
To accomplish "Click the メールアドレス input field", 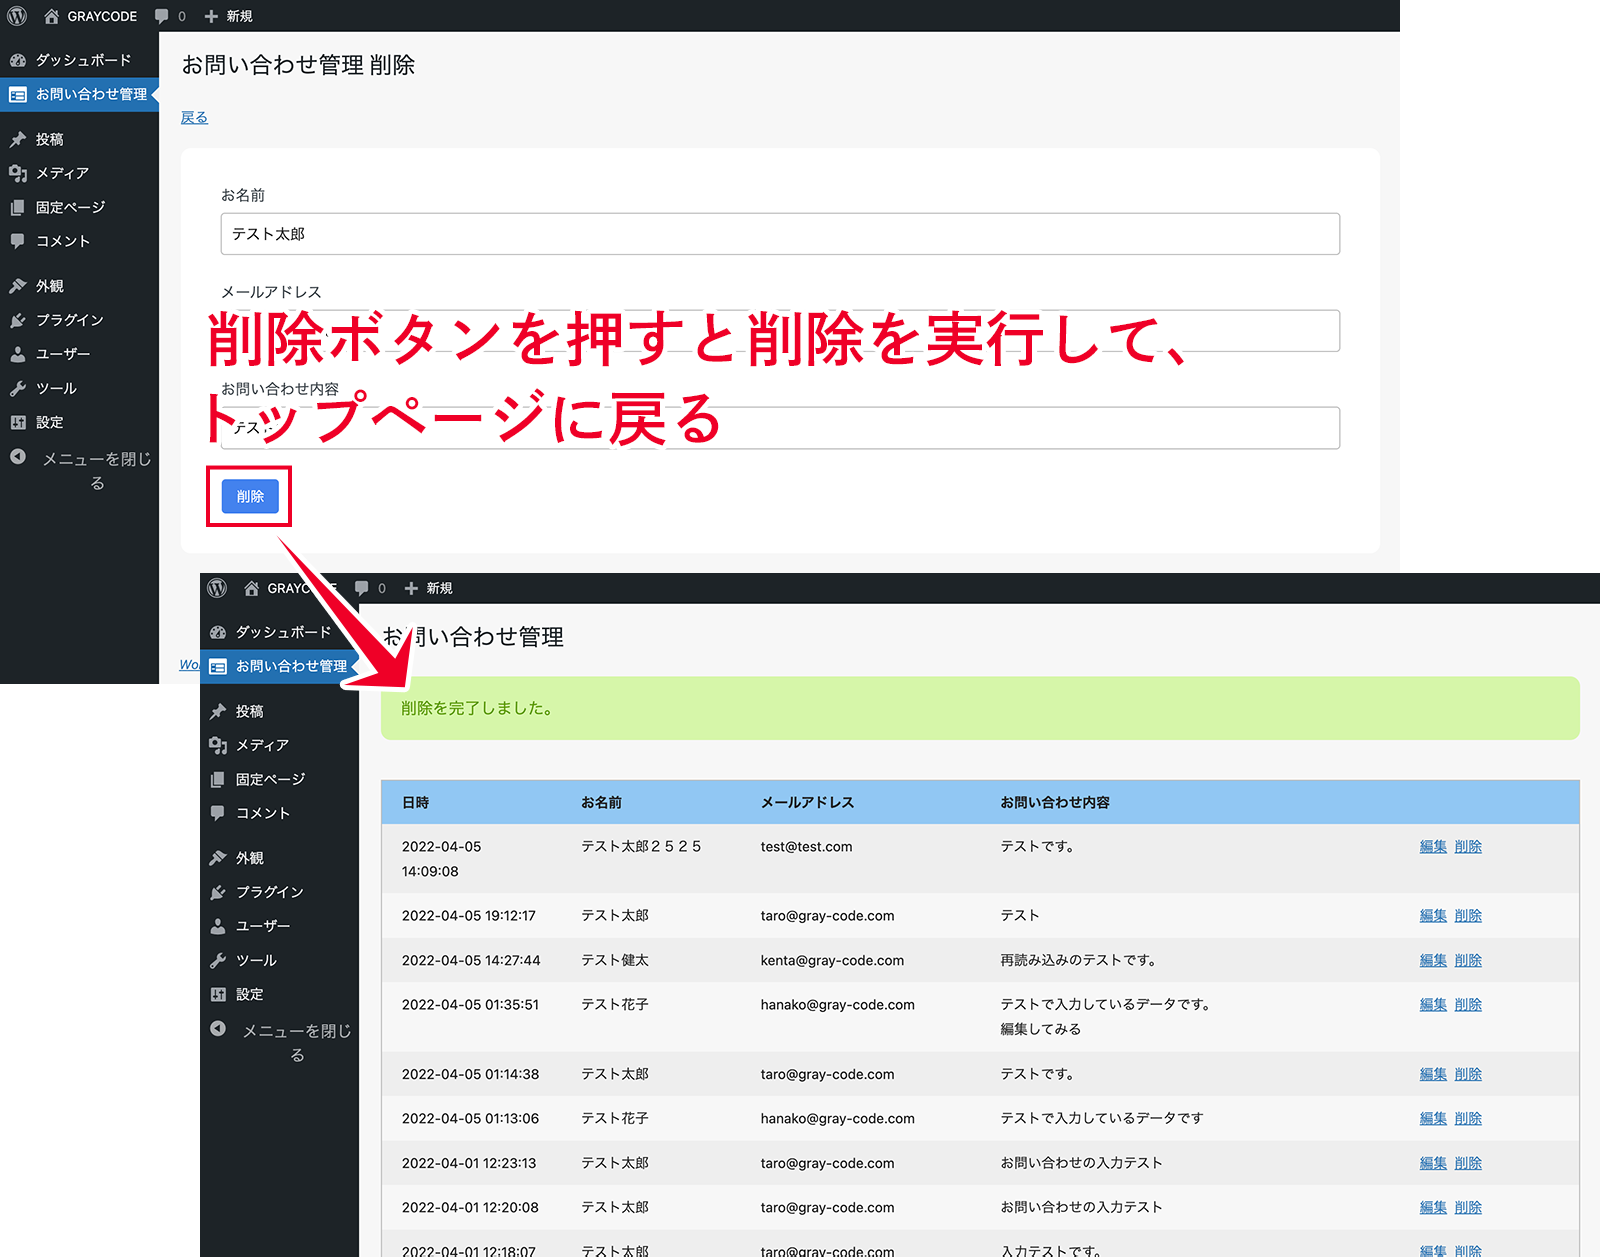I will pos(780,331).
